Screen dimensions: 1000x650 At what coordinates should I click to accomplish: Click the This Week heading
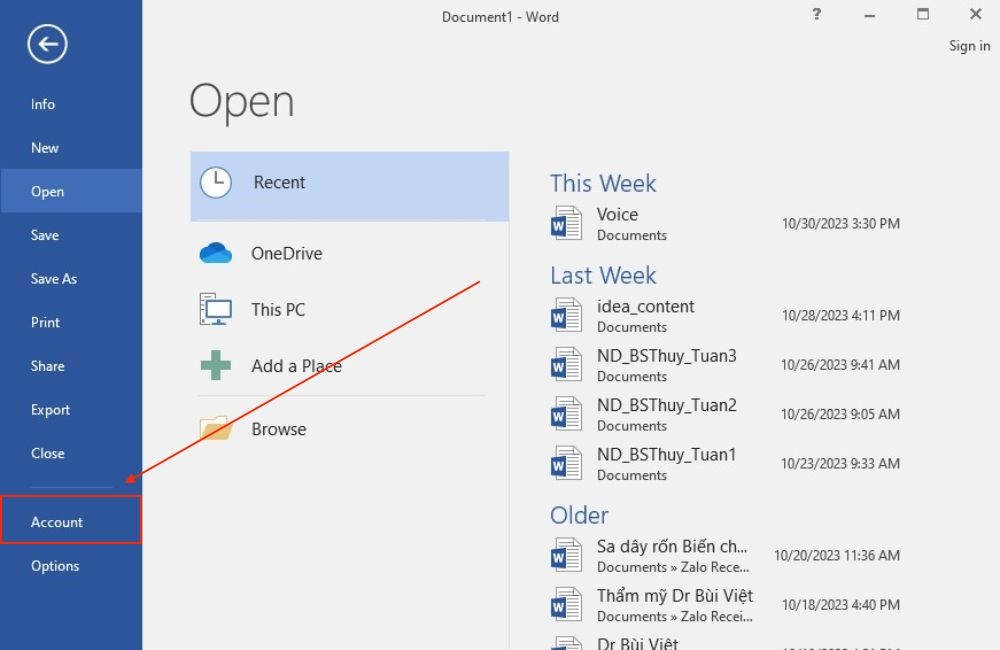[603, 184]
